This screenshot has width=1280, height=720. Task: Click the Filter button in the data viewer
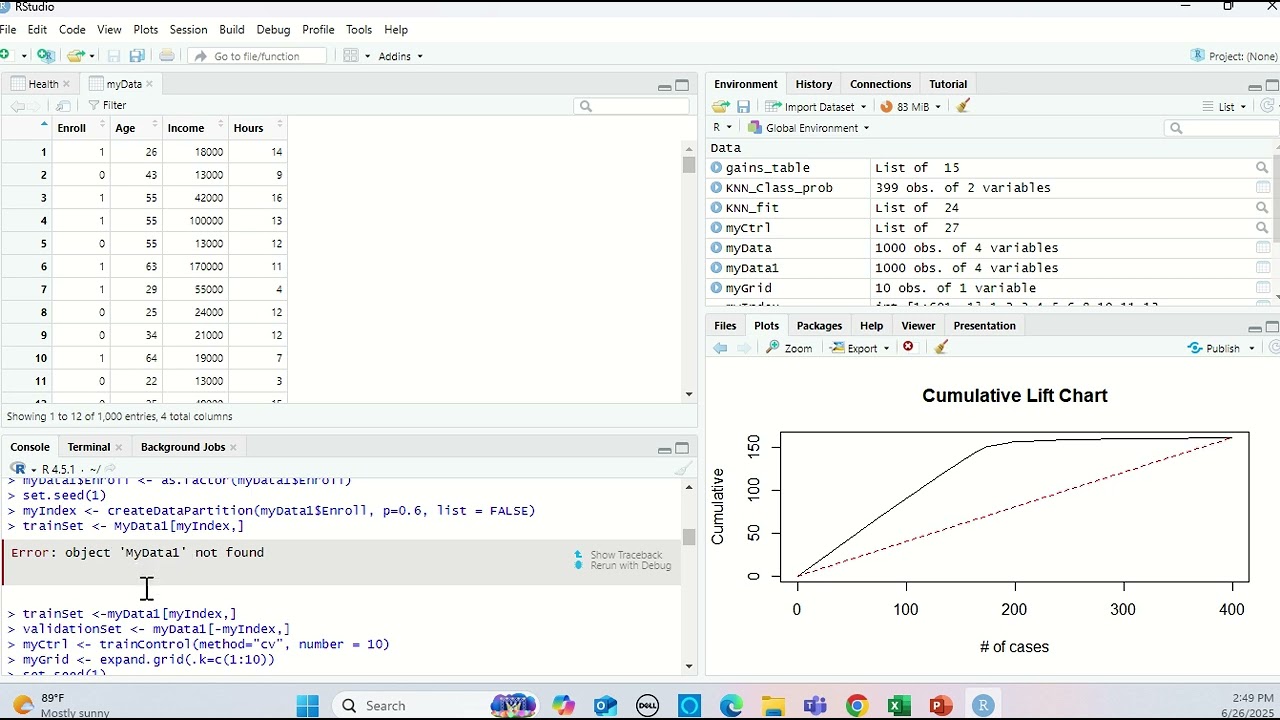[x=107, y=105]
